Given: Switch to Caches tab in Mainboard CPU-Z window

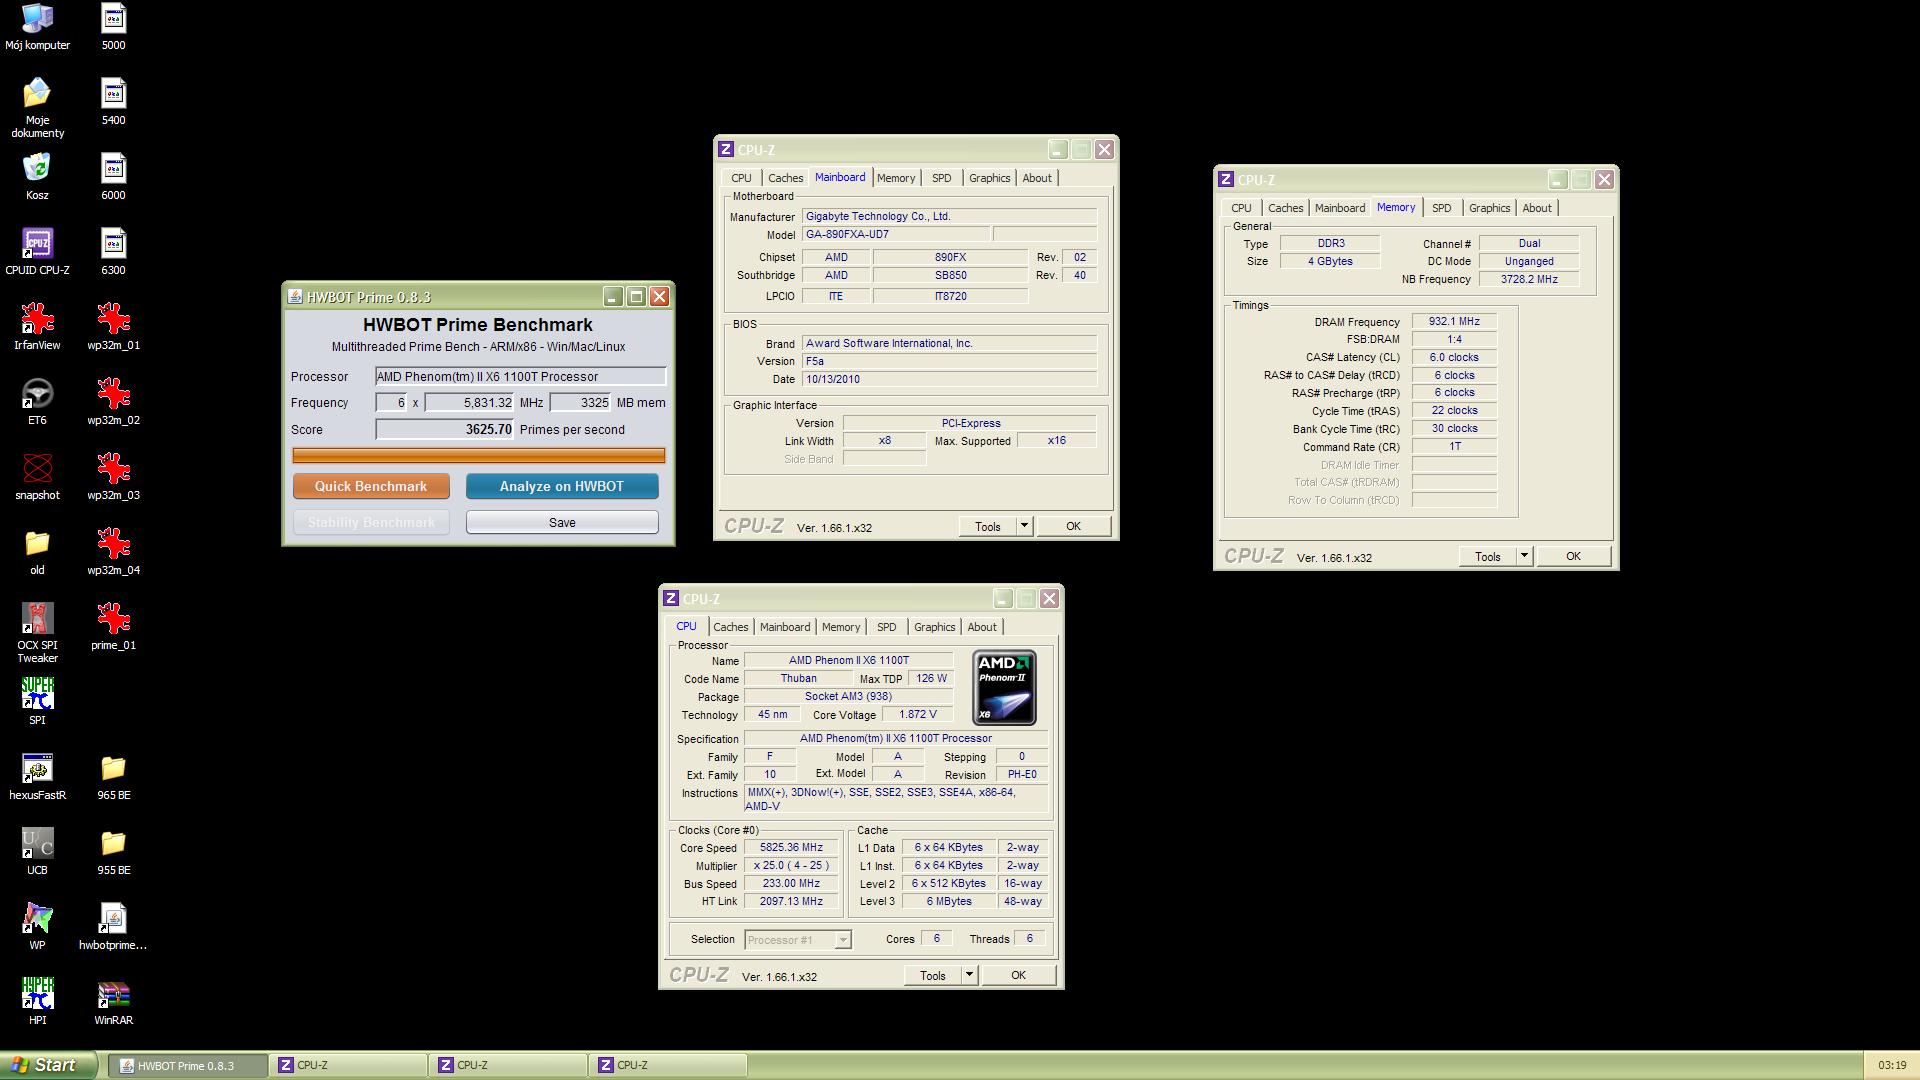Looking at the screenshot, I should pos(785,178).
